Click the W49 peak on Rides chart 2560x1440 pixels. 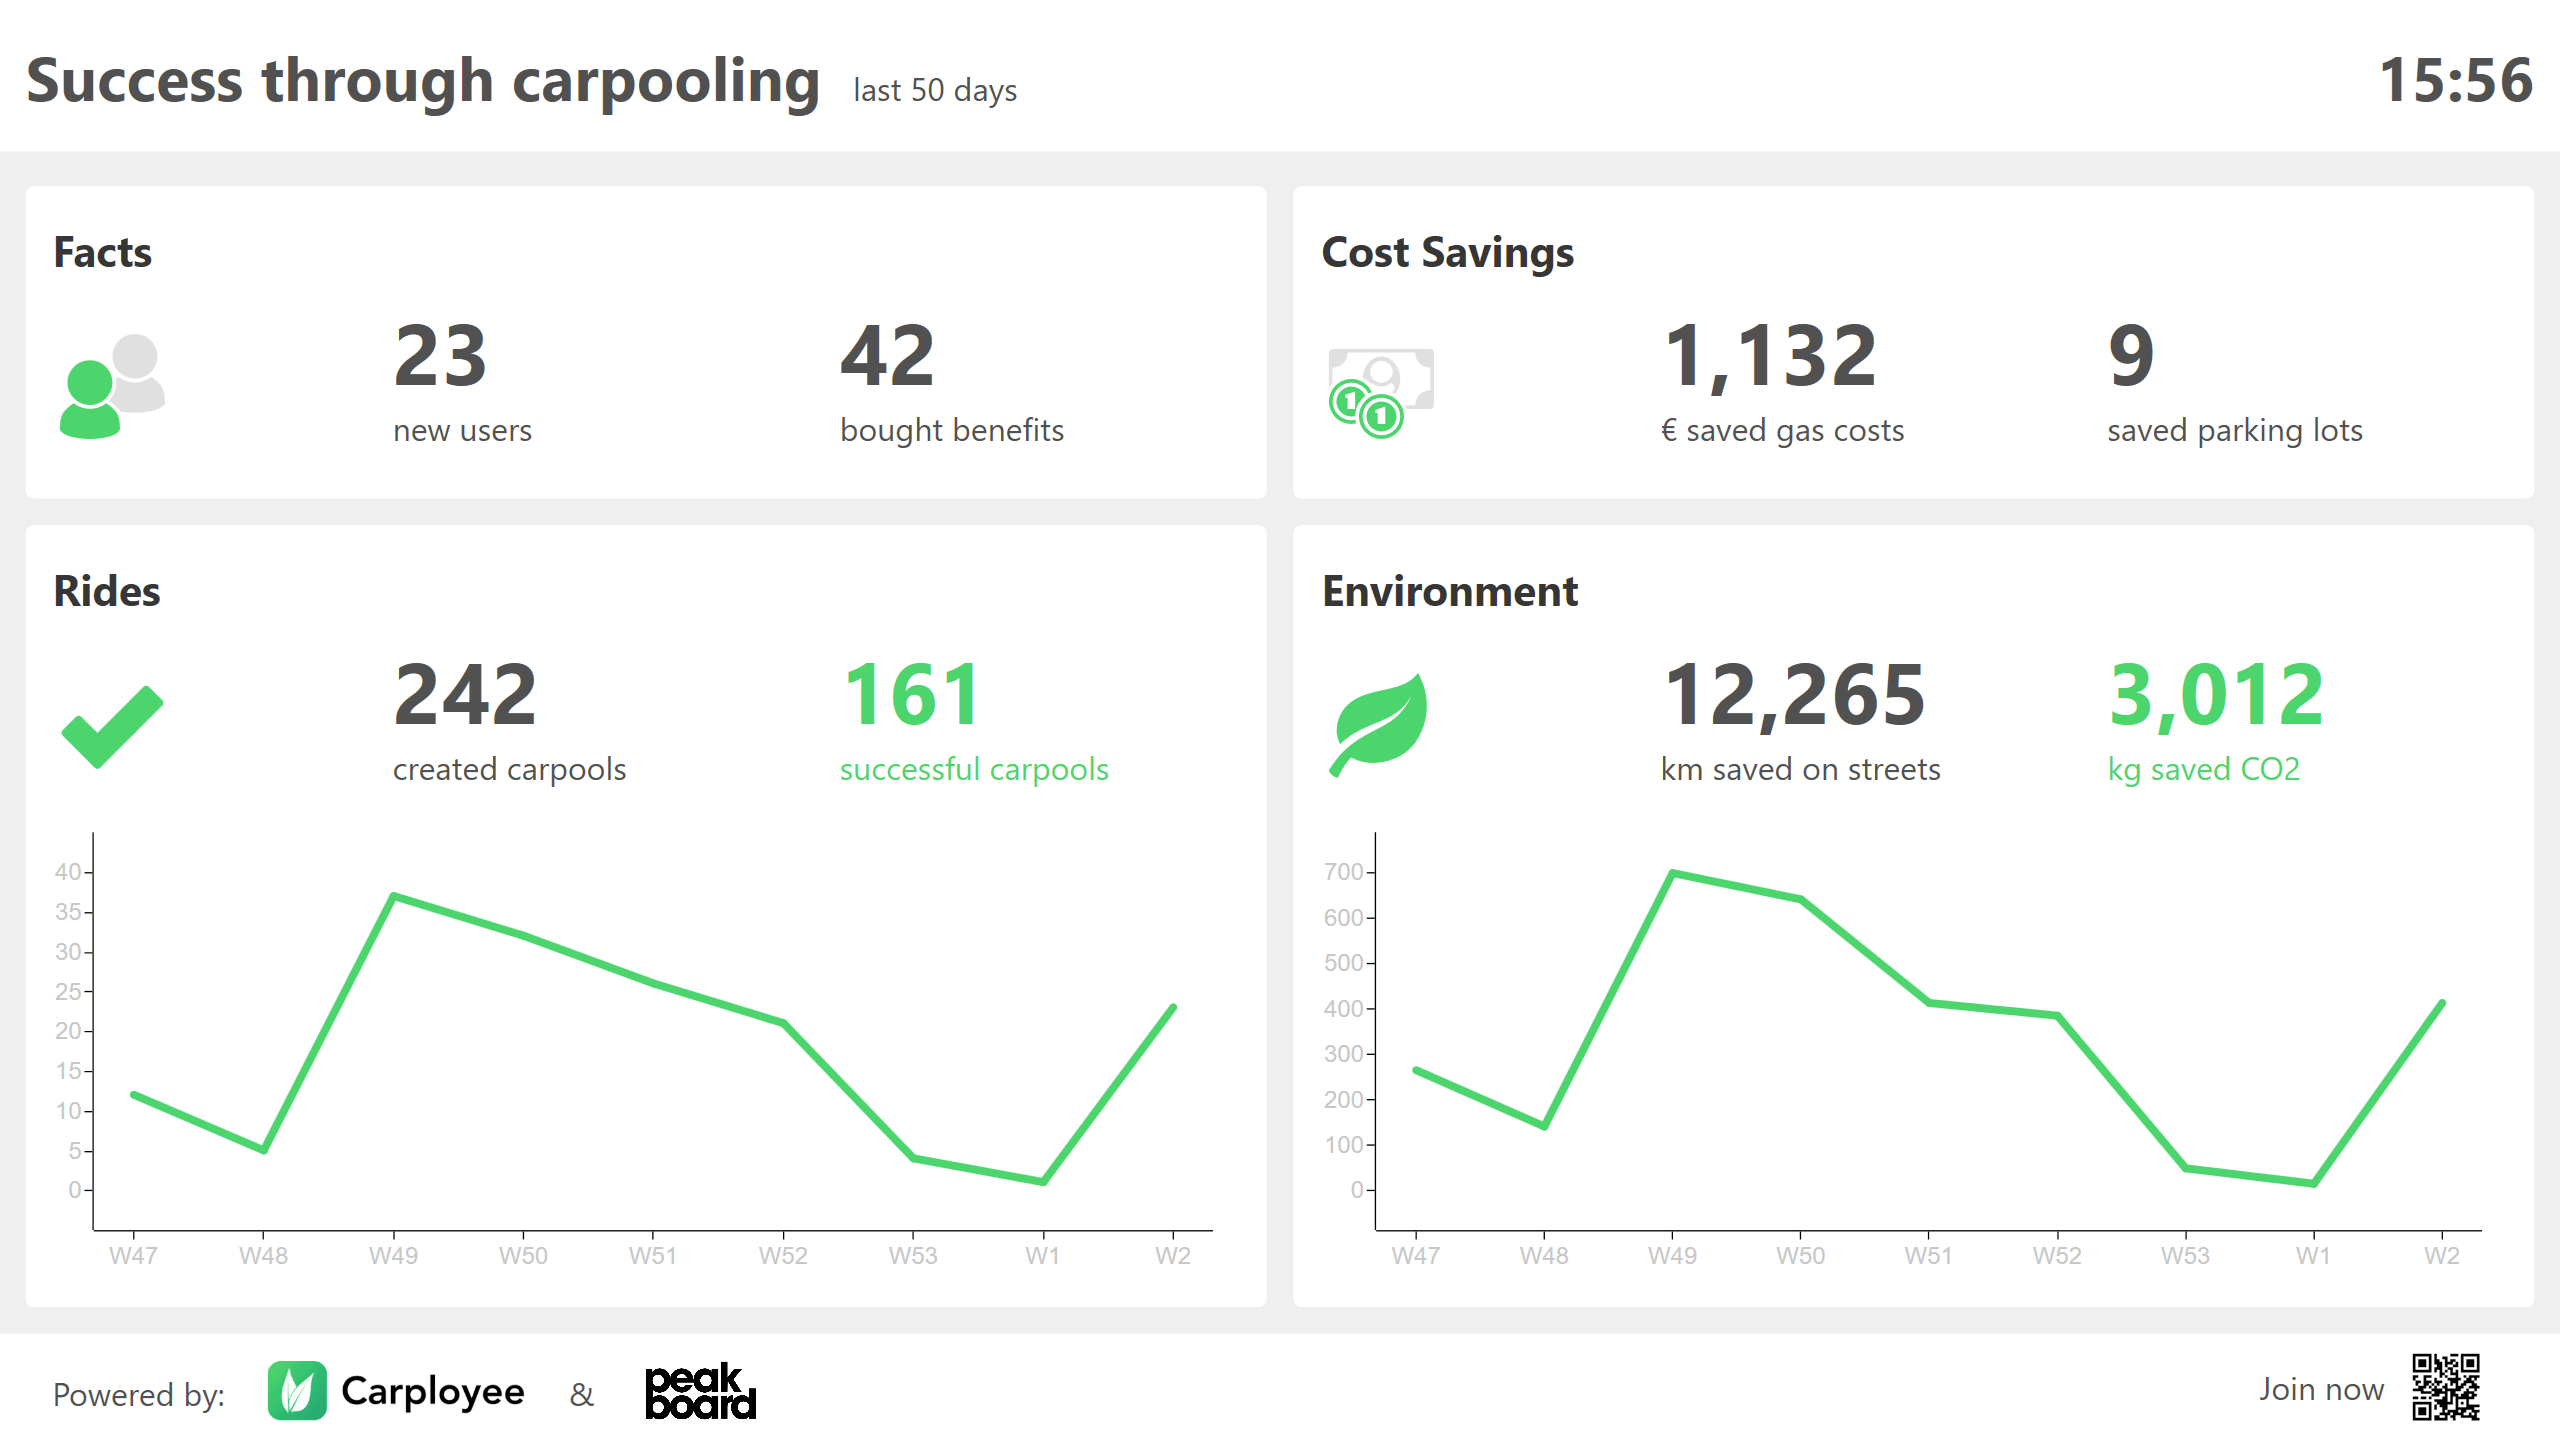(394, 896)
